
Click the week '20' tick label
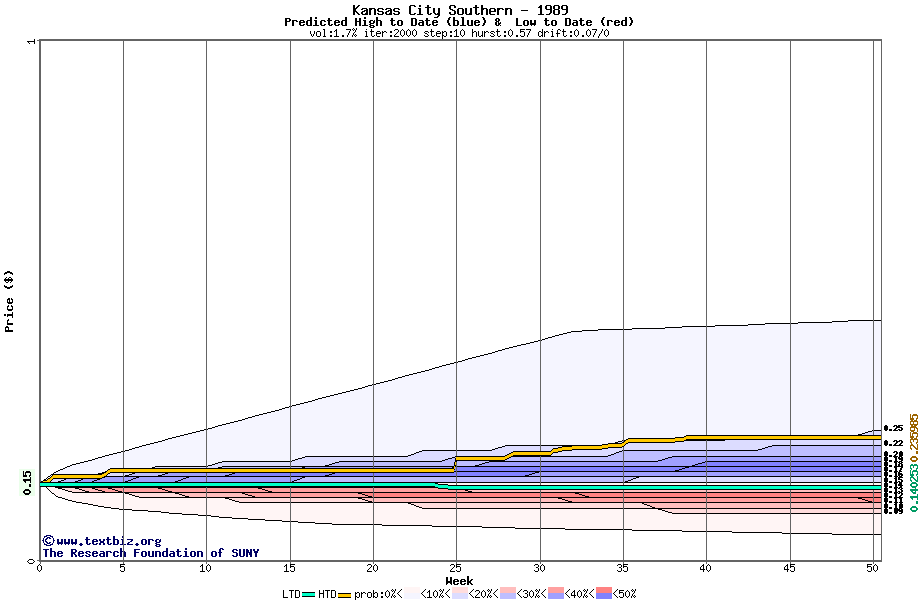coord(373,568)
